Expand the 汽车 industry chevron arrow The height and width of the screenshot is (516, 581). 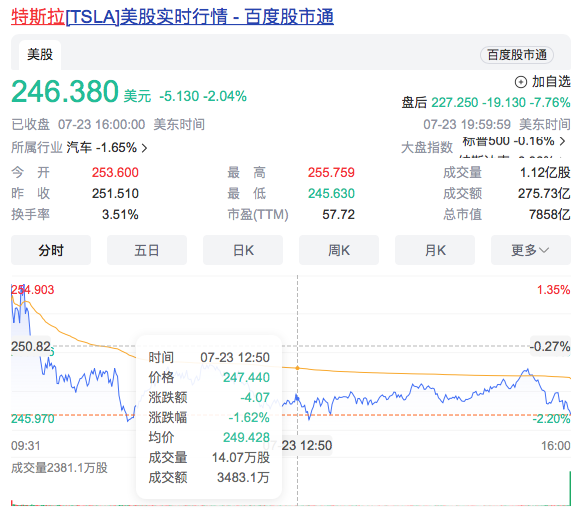point(145,148)
